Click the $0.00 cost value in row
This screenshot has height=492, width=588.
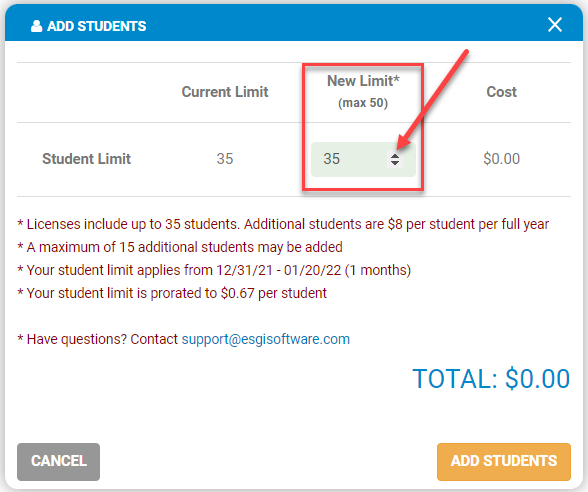[x=501, y=159]
